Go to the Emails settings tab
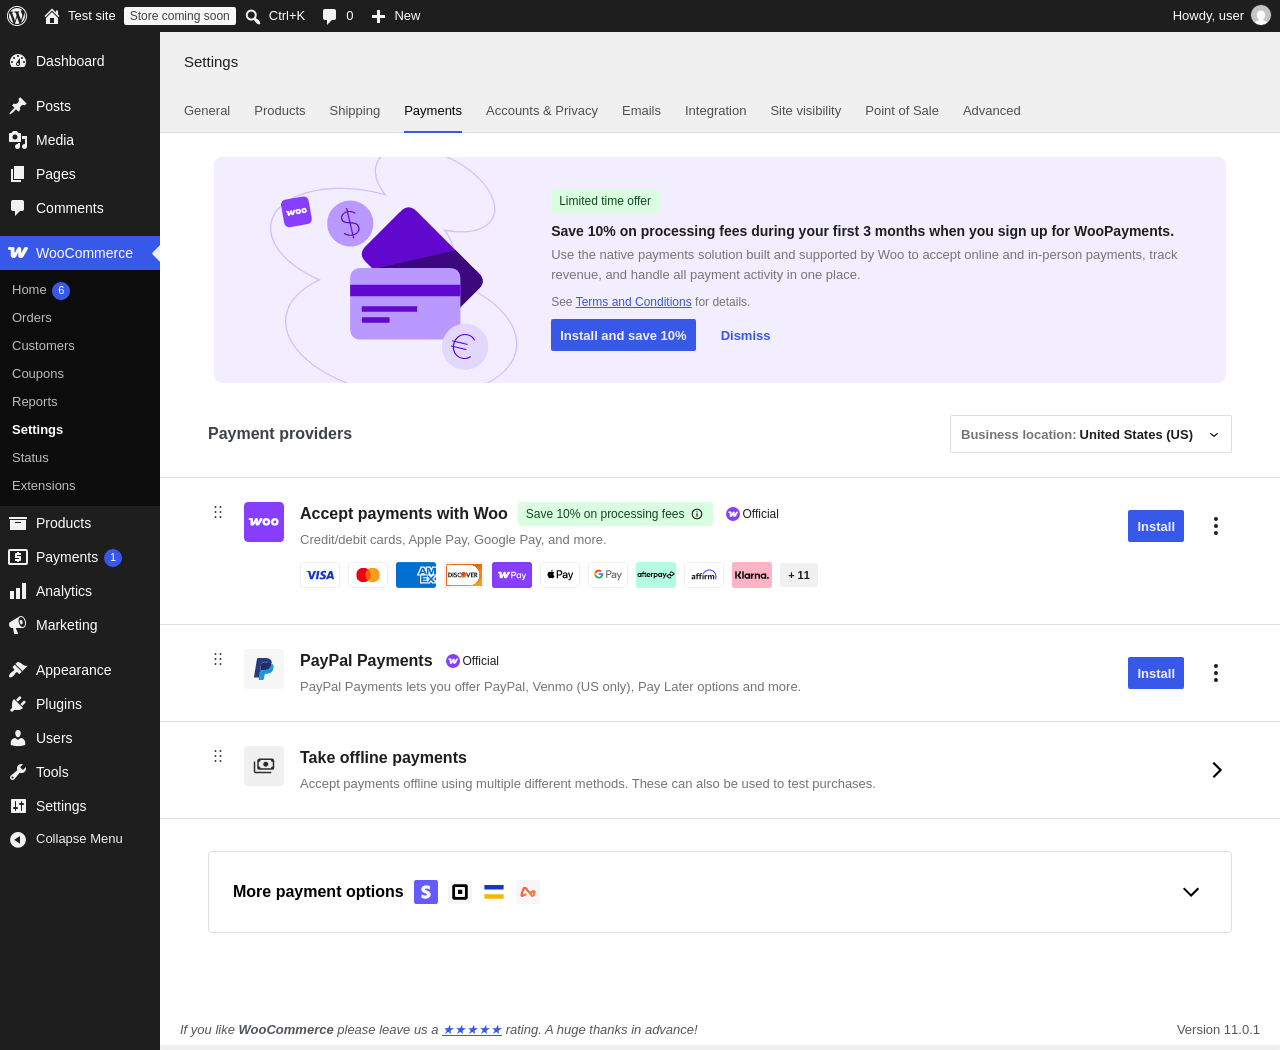 tap(641, 111)
